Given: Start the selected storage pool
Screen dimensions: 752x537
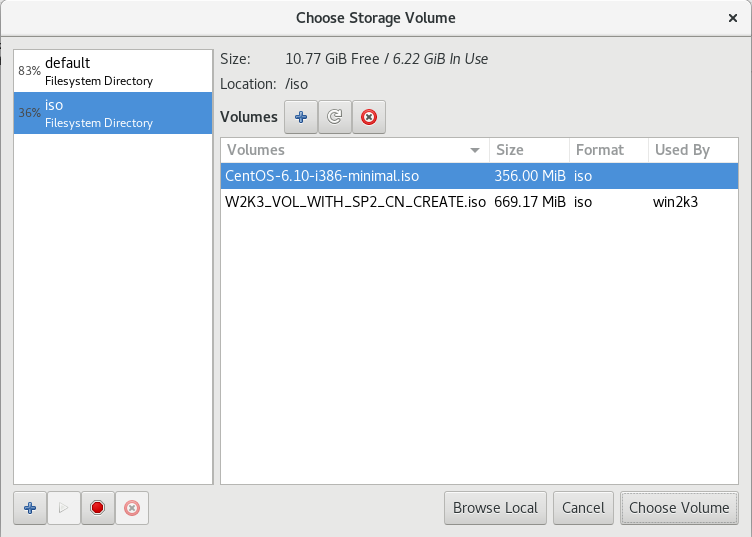Looking at the screenshot, I should click(63, 508).
